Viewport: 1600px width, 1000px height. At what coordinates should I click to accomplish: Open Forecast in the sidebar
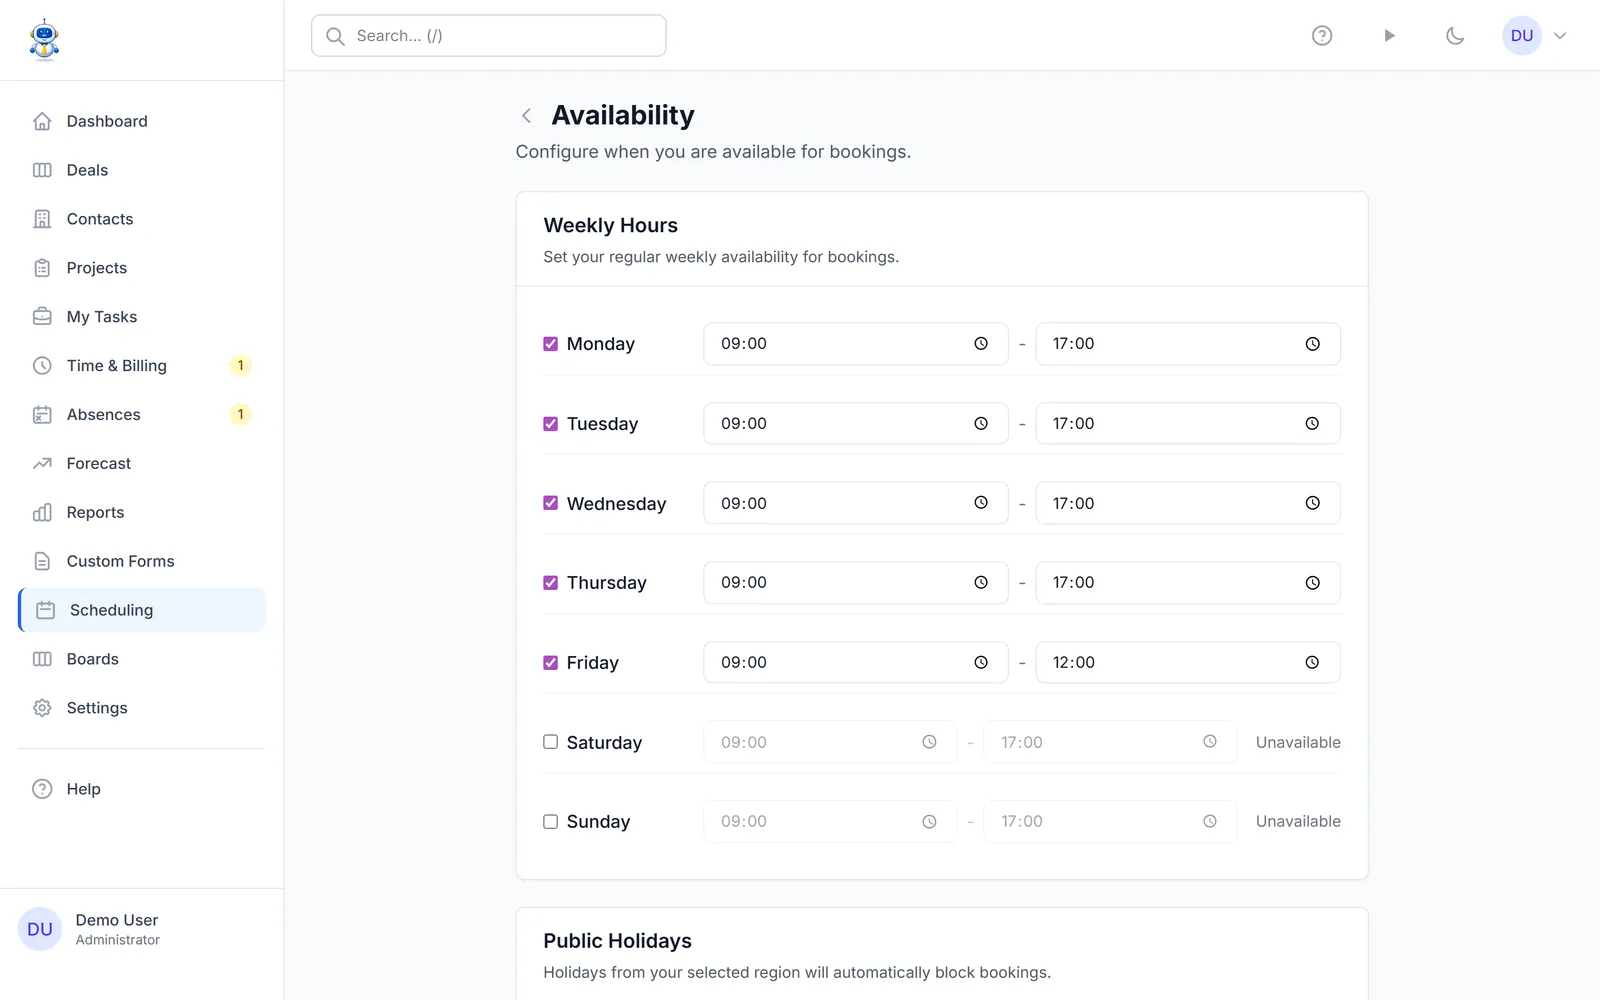click(142, 464)
